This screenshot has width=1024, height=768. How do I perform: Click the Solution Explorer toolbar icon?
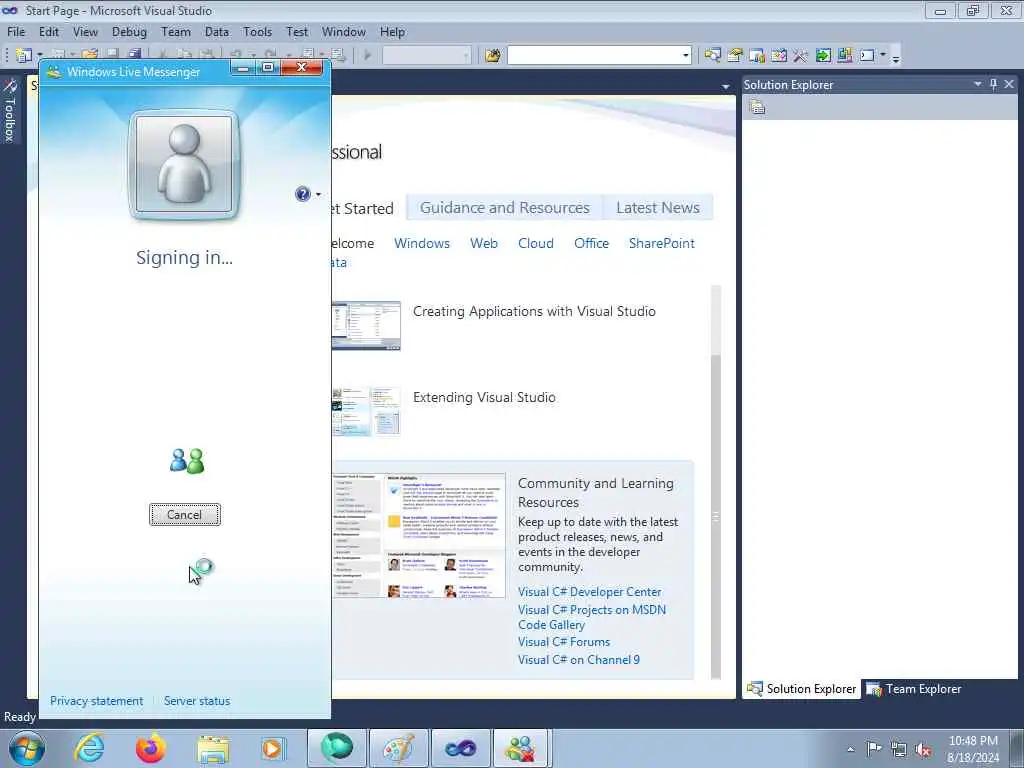712,56
